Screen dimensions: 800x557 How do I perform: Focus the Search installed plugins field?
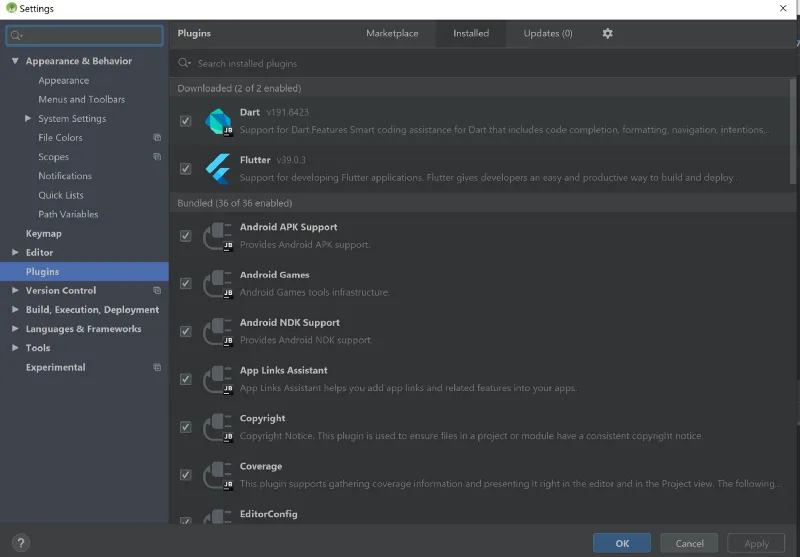tap(485, 63)
